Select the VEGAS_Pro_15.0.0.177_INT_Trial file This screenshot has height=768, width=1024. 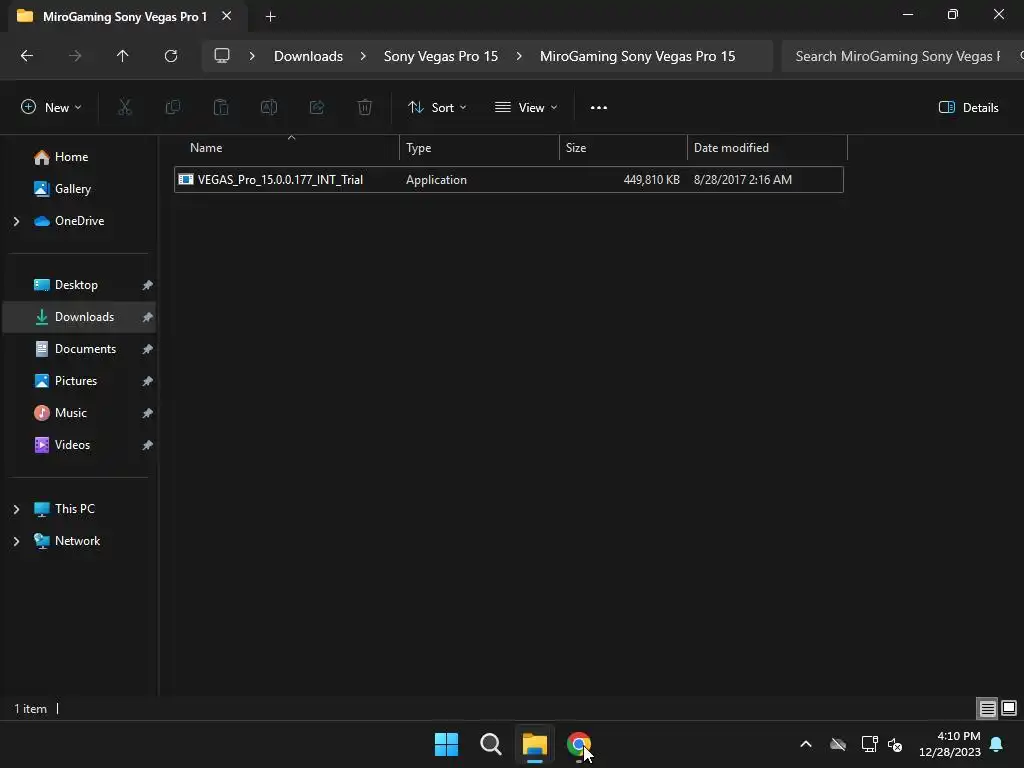pyautogui.click(x=509, y=180)
